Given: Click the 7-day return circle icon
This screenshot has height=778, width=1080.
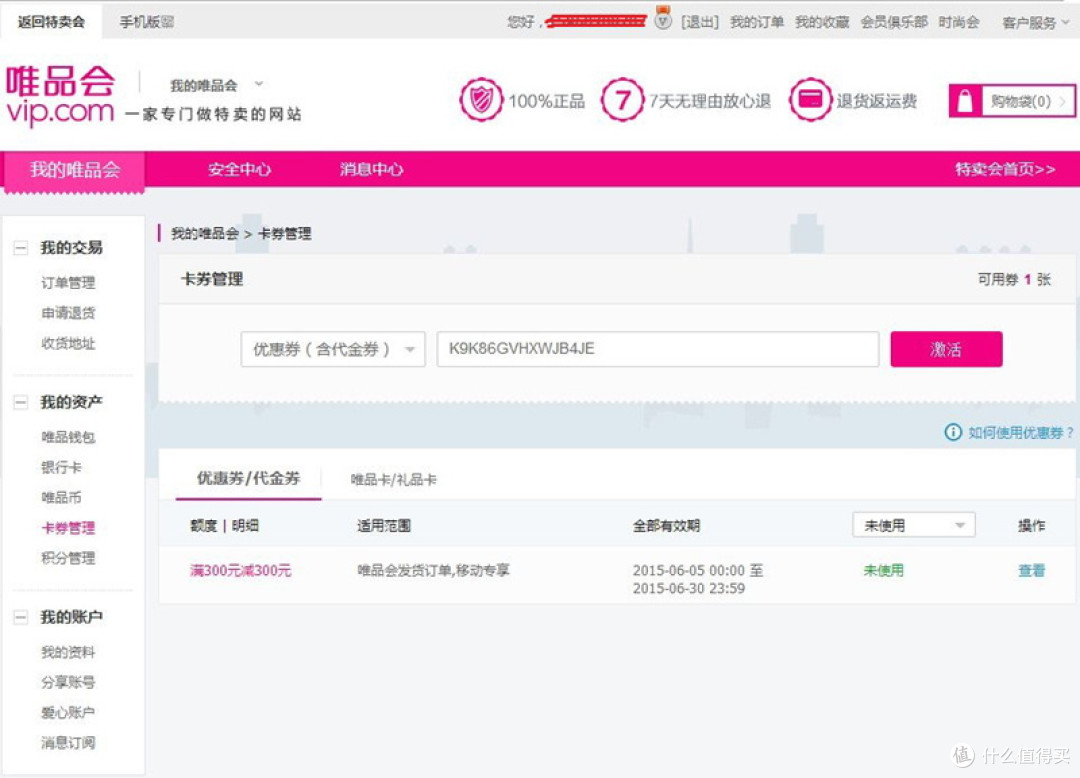Looking at the screenshot, I should (622, 100).
